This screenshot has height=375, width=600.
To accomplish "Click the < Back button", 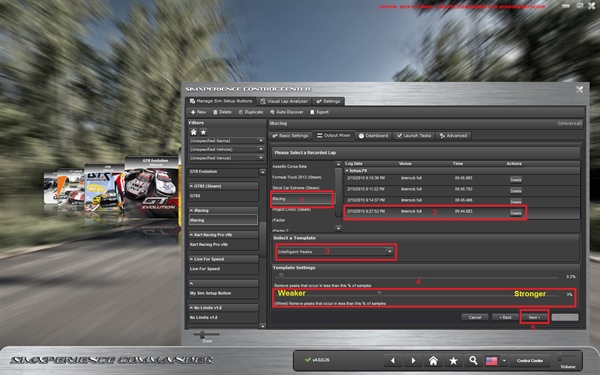I will coord(505,317).
